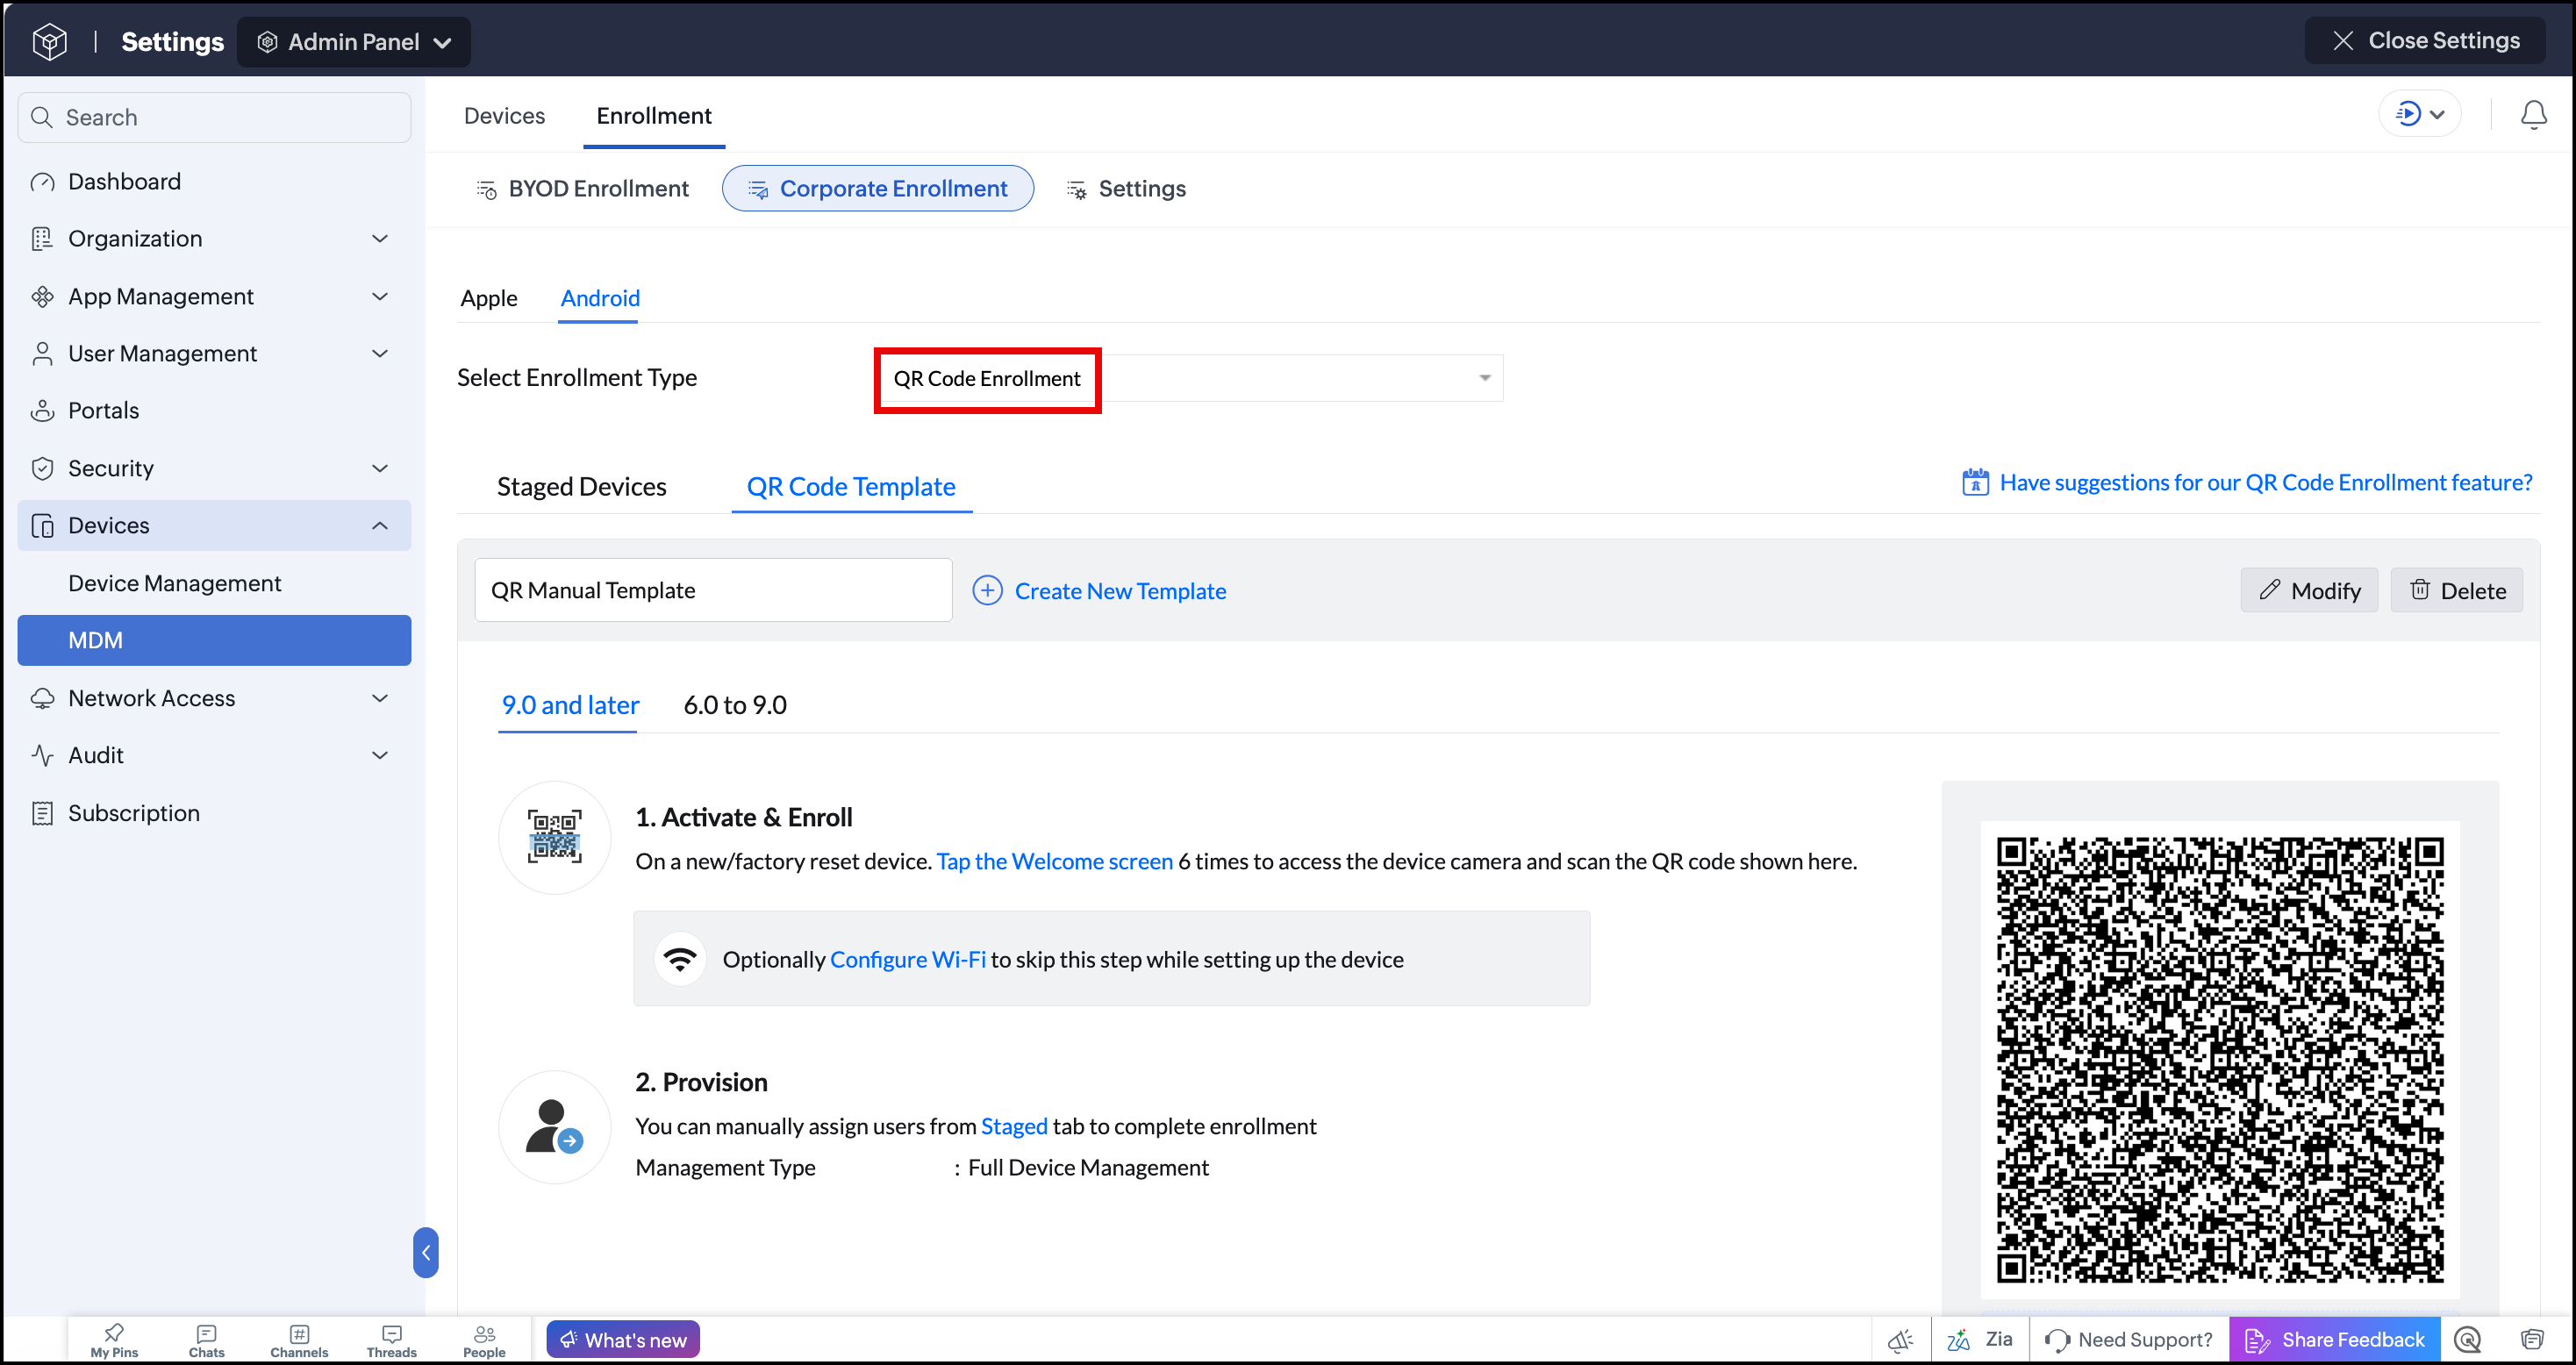This screenshot has width=2576, height=1365.
Task: Open Threads in bottom bar
Action: [391, 1340]
